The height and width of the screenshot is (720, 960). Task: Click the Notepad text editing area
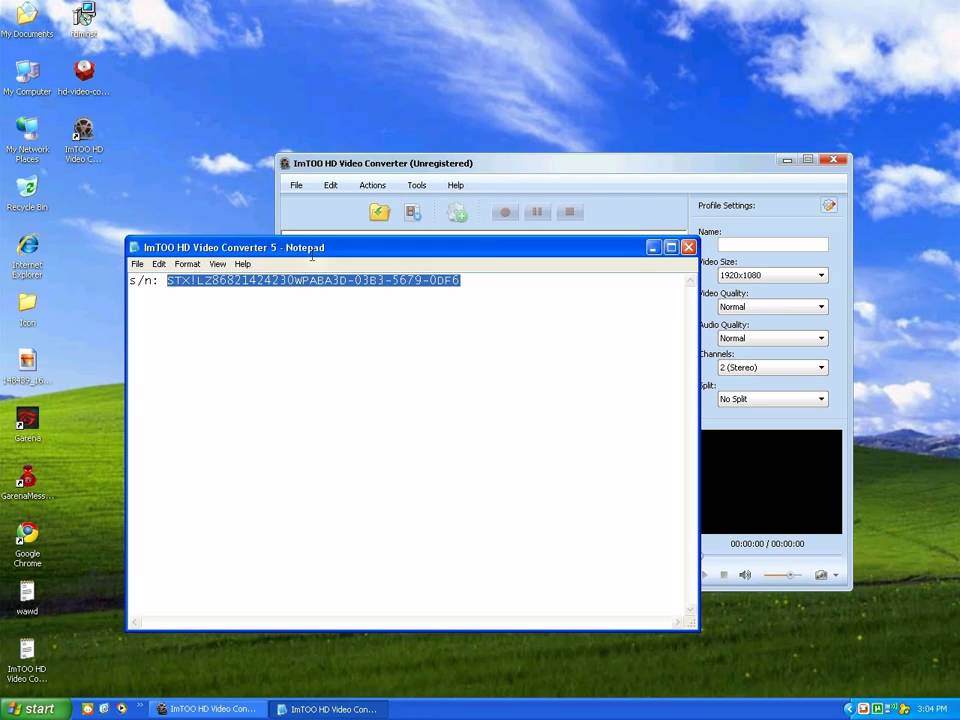(x=407, y=444)
